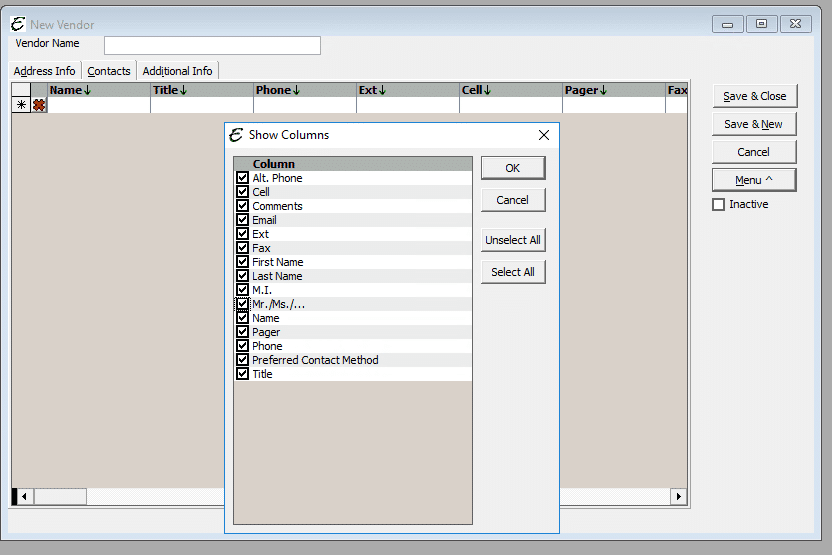Click the horizontal scrollbar thumb
Screen dimensions: 832x555
[60, 497]
